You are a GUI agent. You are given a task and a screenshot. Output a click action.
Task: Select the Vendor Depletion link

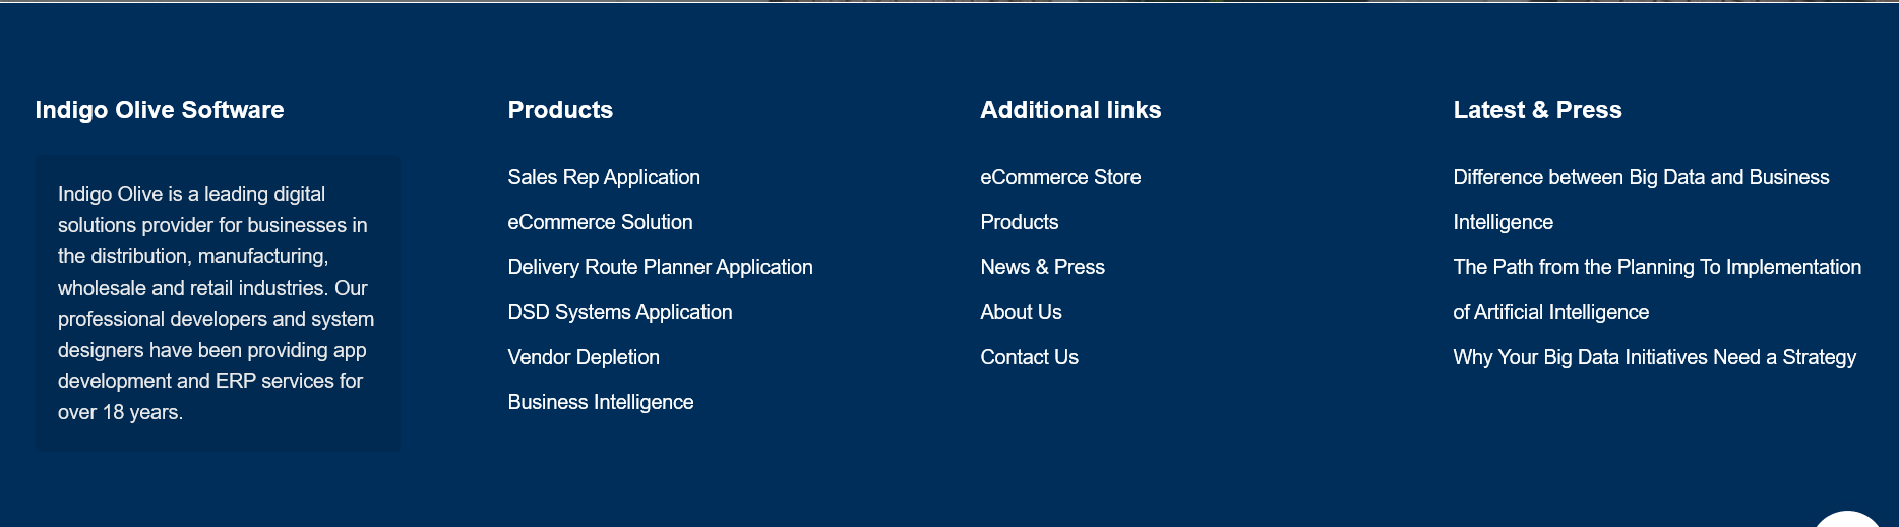coord(583,357)
